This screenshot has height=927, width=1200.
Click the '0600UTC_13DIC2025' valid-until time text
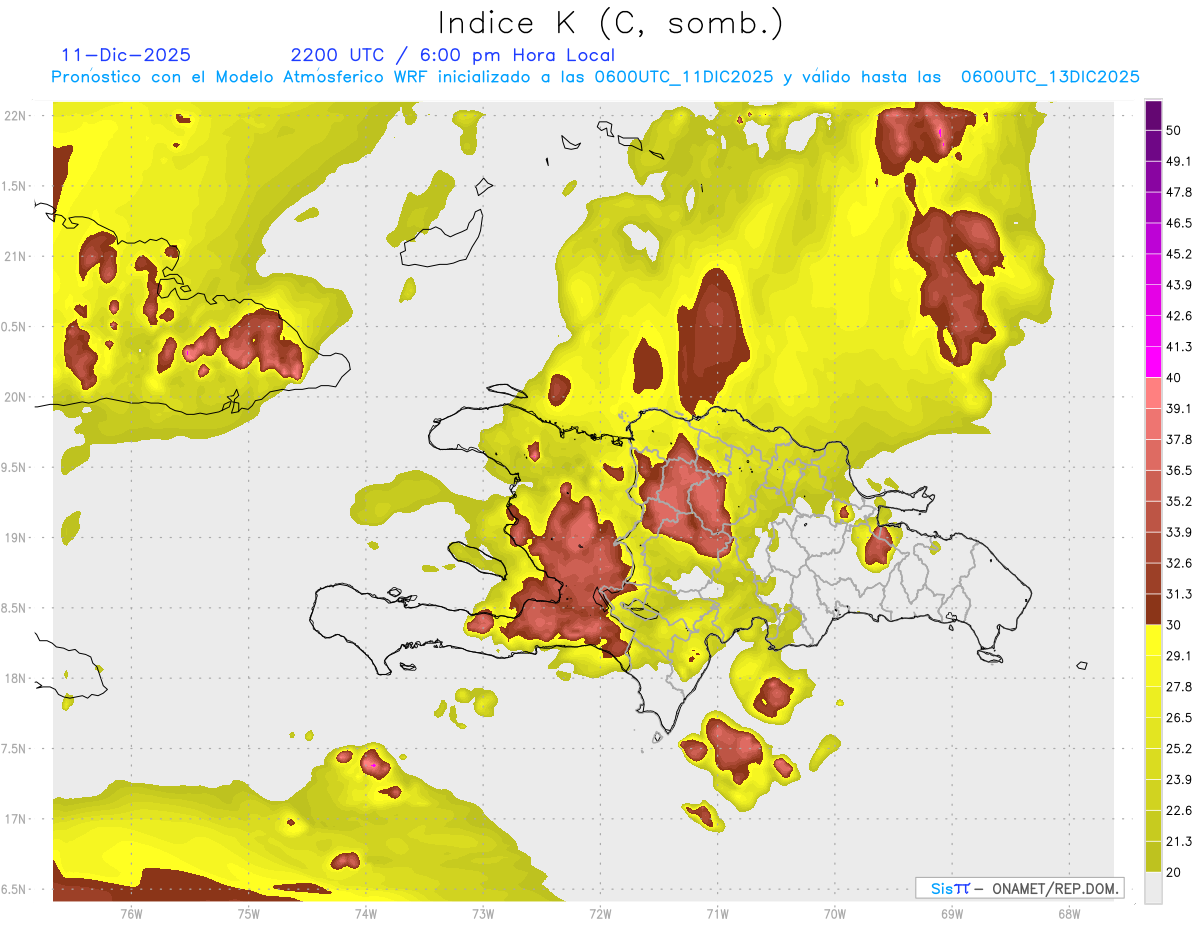click(1050, 77)
